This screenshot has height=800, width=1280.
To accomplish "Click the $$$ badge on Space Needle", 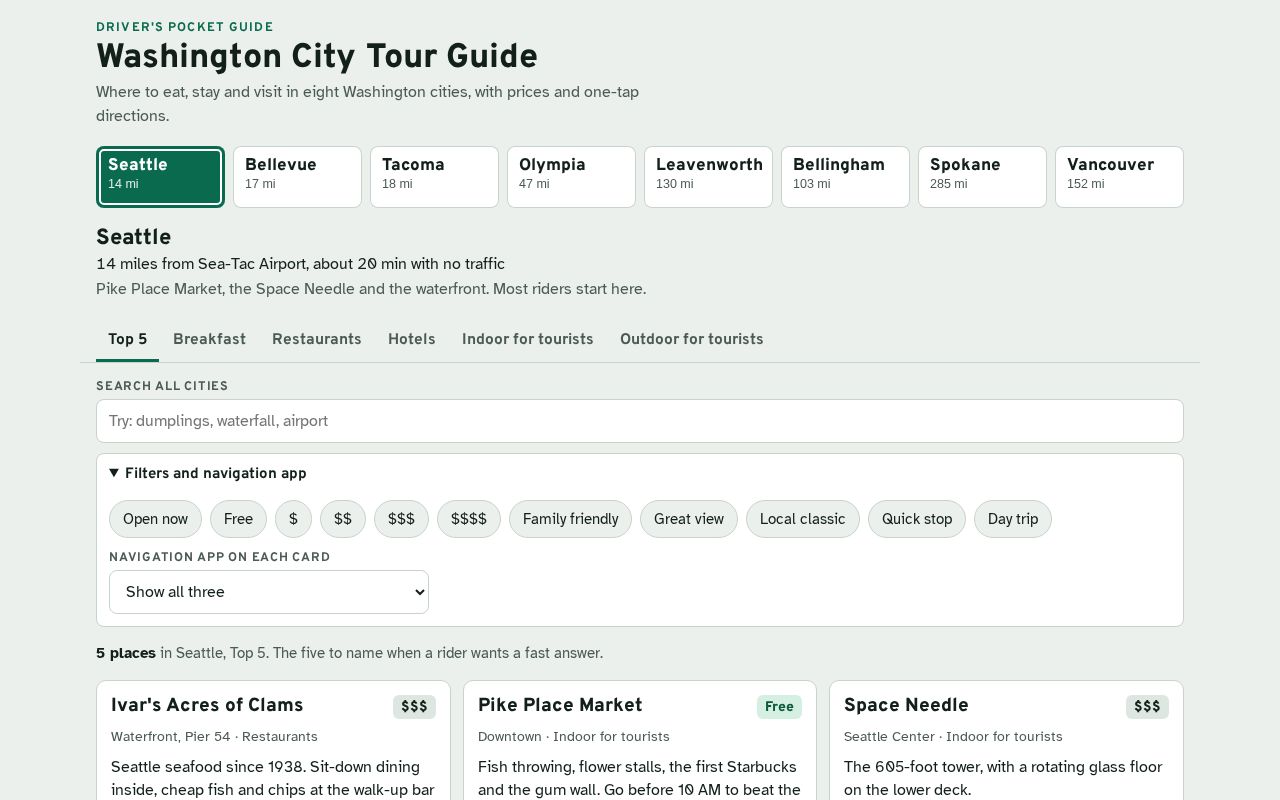I will [x=1147, y=707].
